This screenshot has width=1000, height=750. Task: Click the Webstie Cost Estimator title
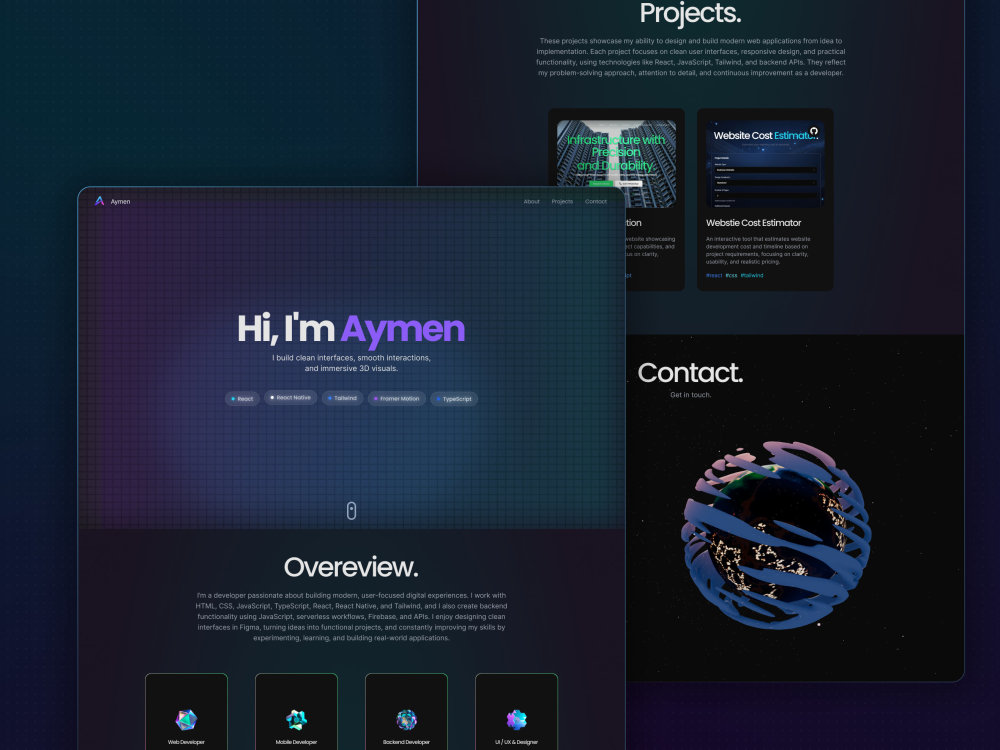pos(753,223)
